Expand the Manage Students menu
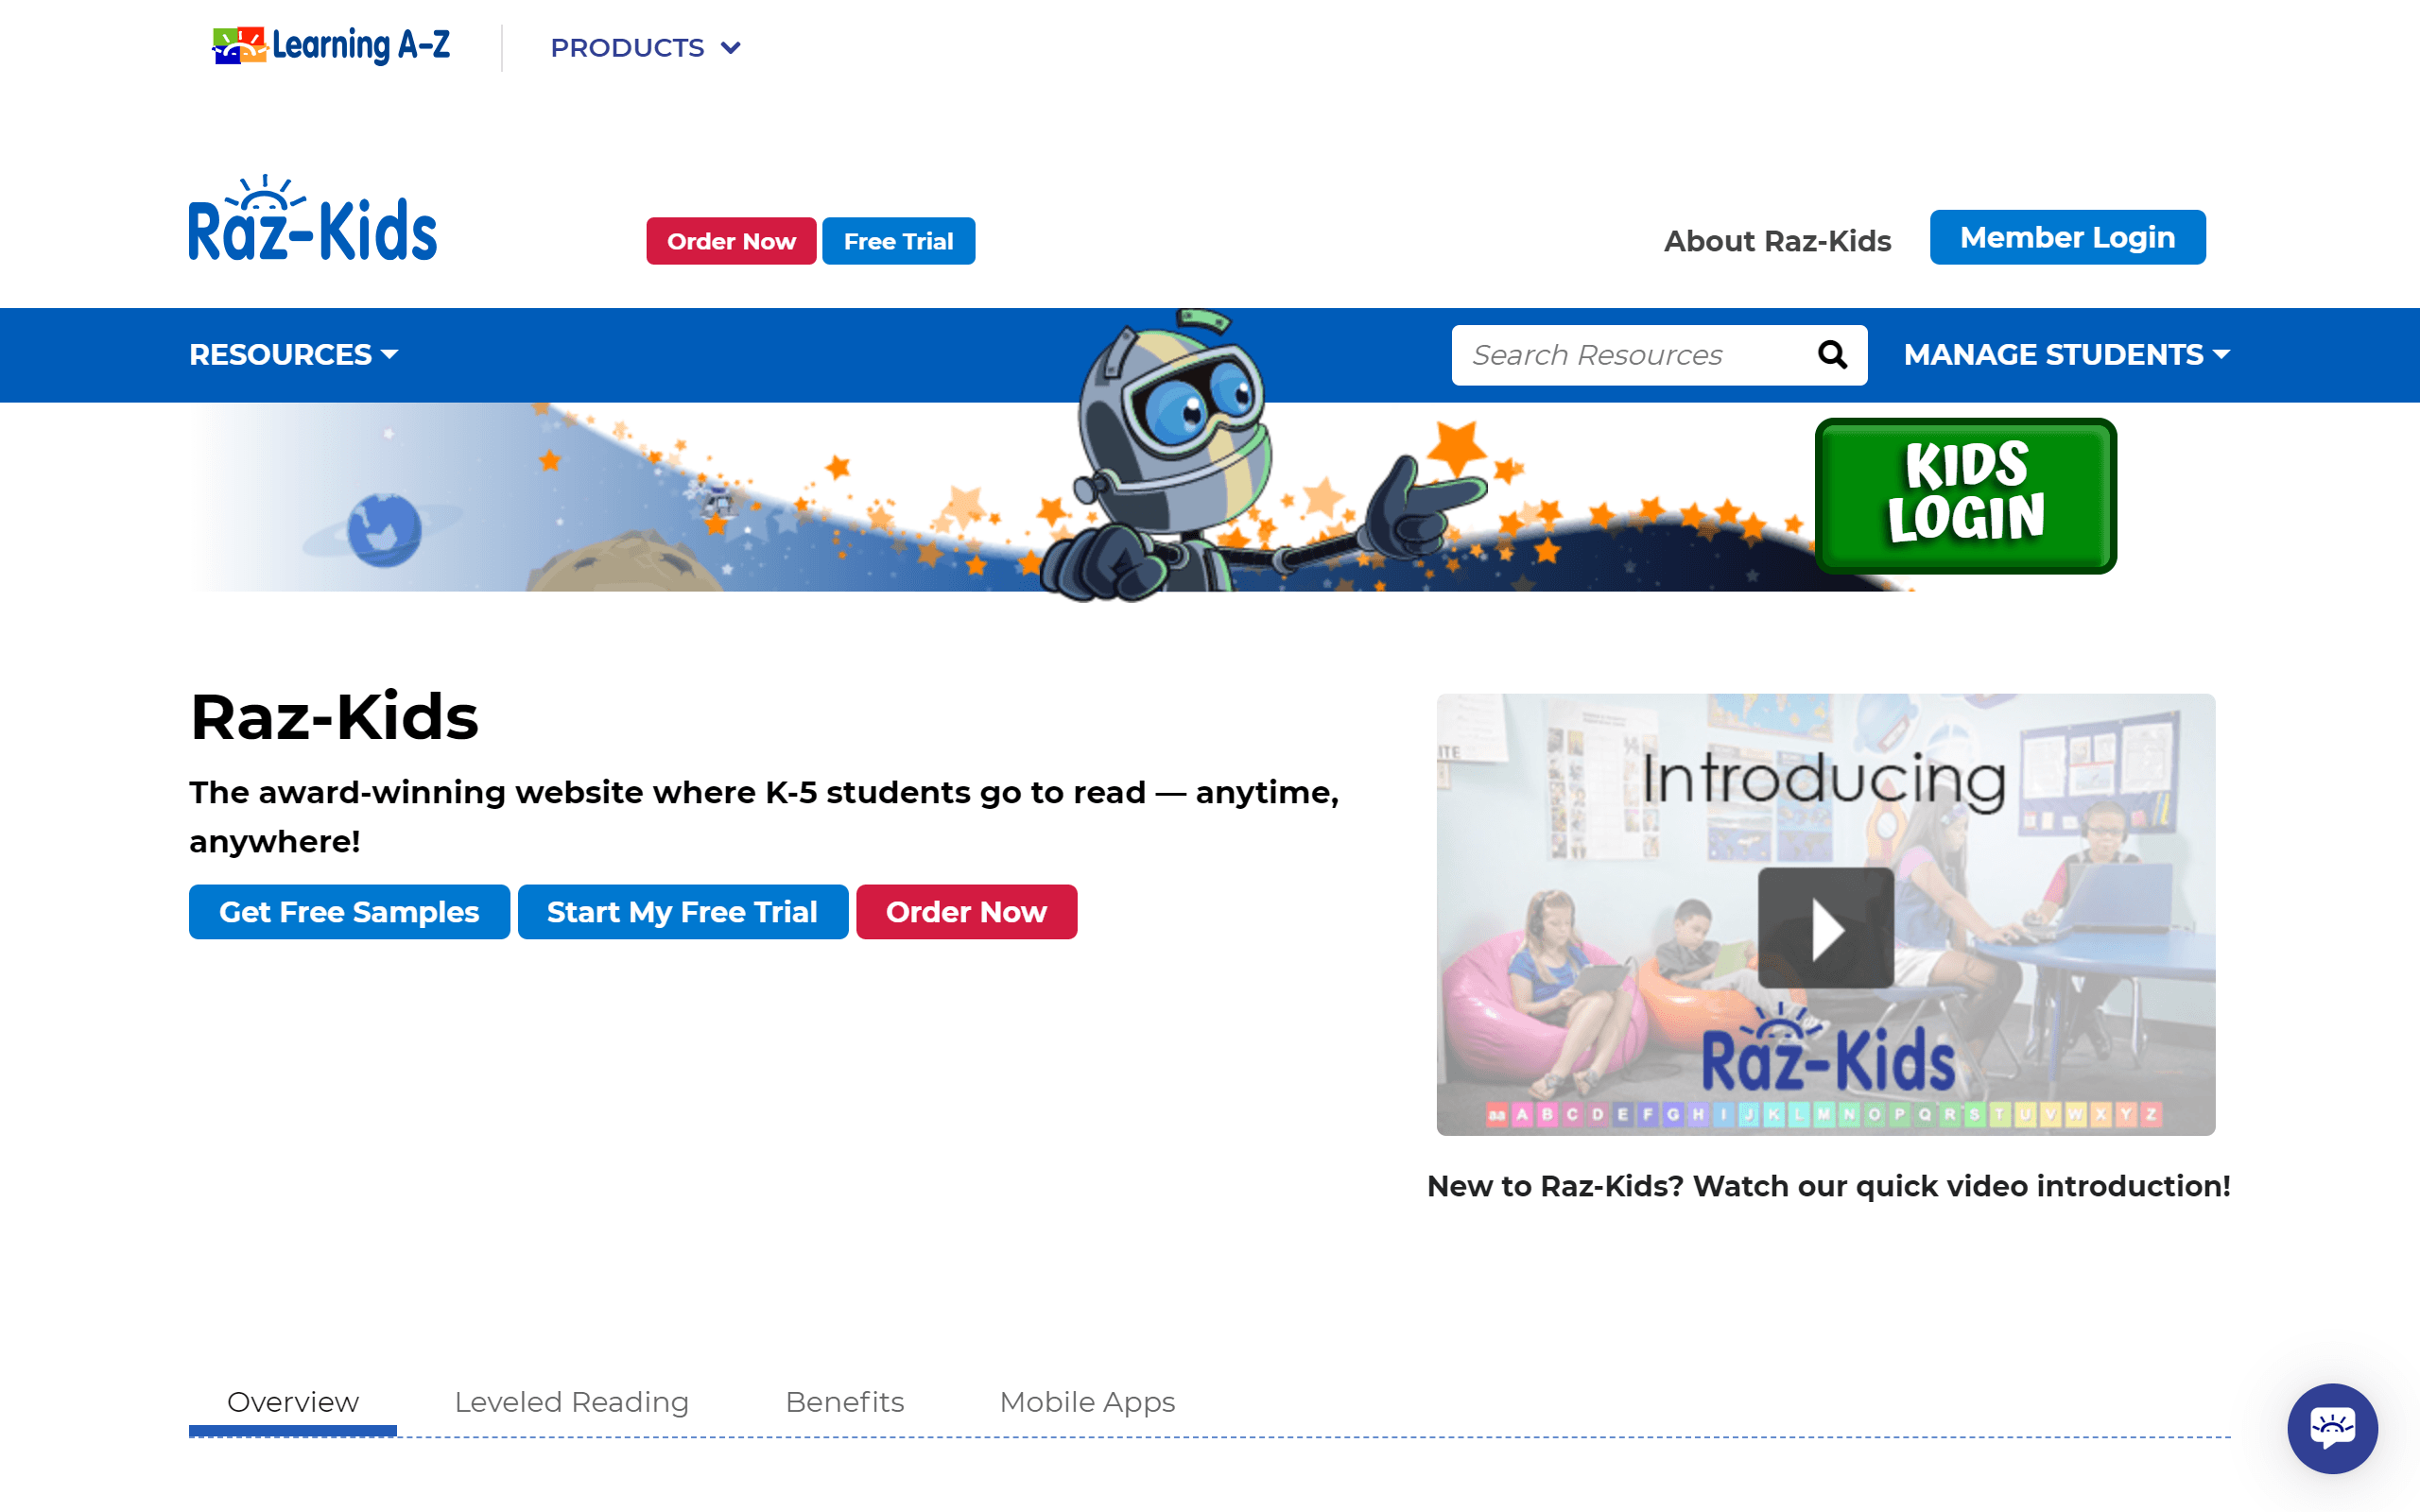This screenshot has width=2420, height=1512. 2066,355
